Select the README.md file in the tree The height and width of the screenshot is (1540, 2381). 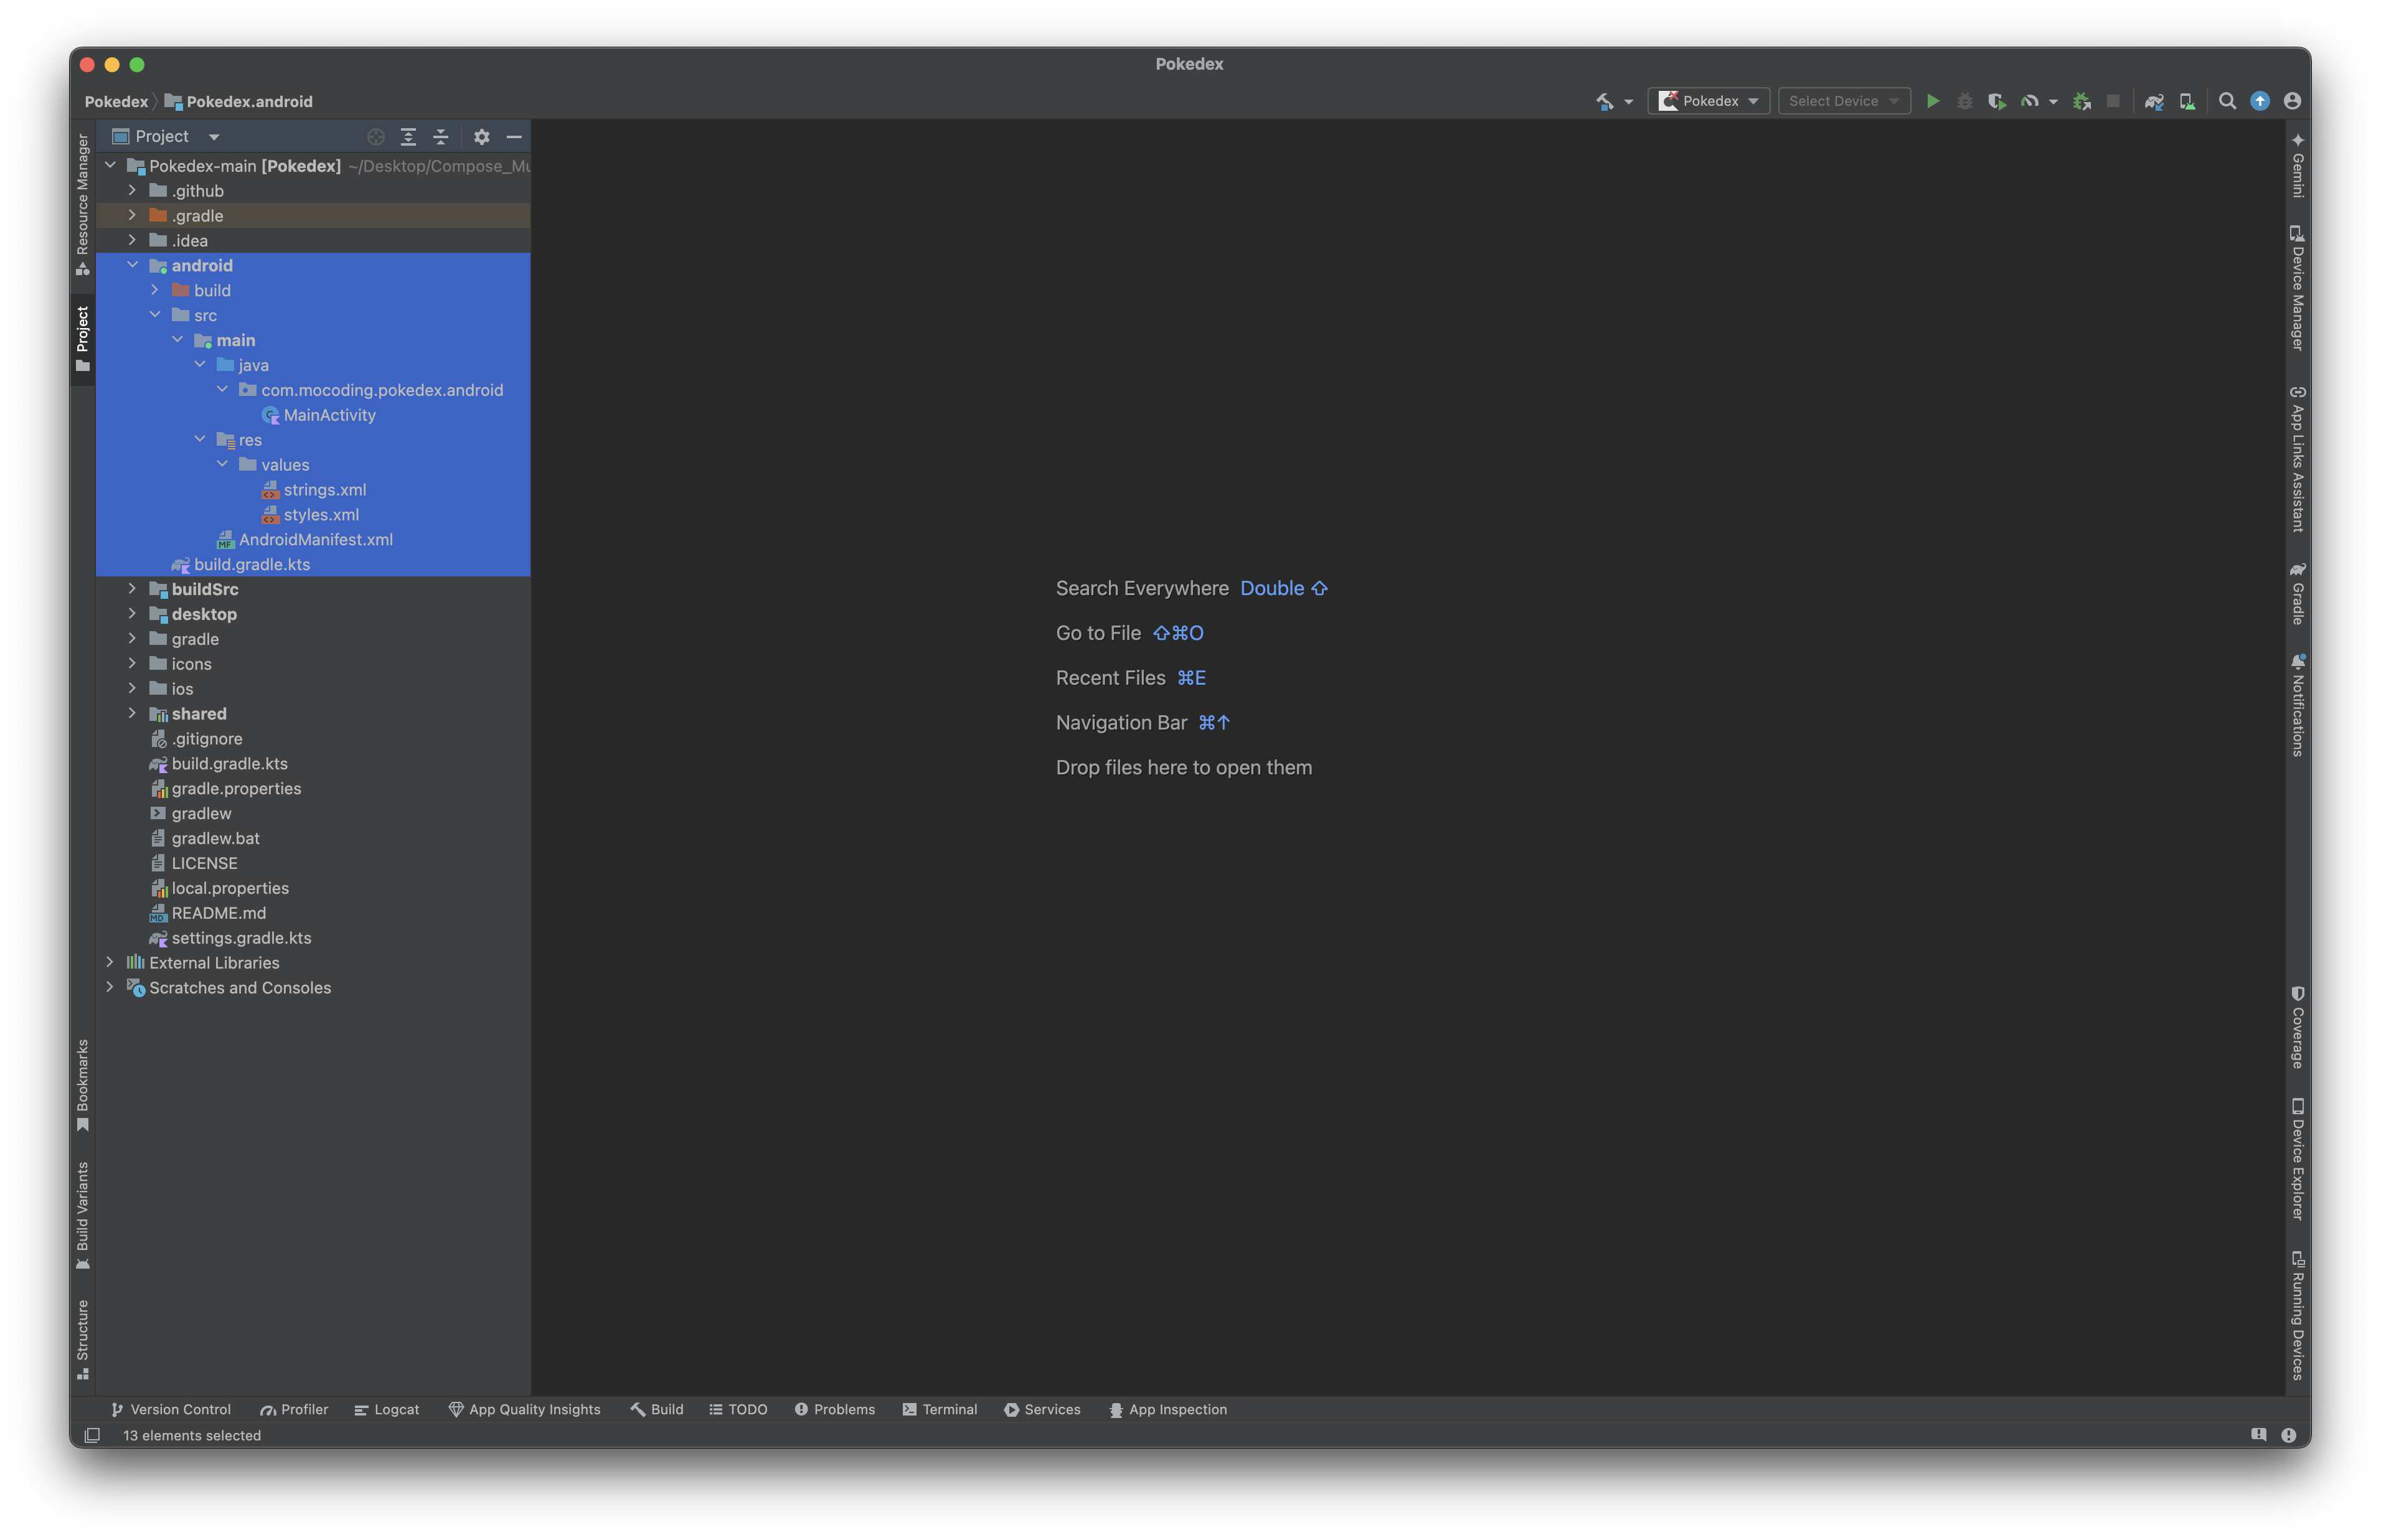click(x=218, y=913)
